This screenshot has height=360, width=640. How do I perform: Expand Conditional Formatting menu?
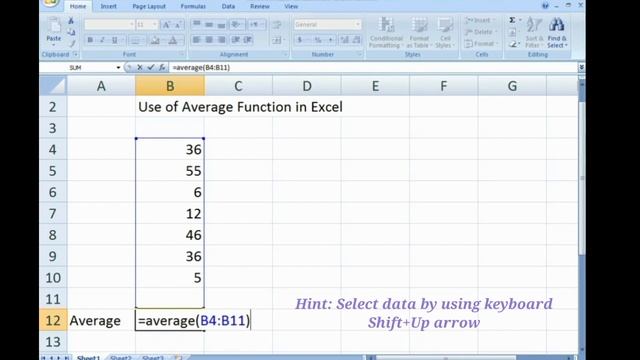pos(386,33)
